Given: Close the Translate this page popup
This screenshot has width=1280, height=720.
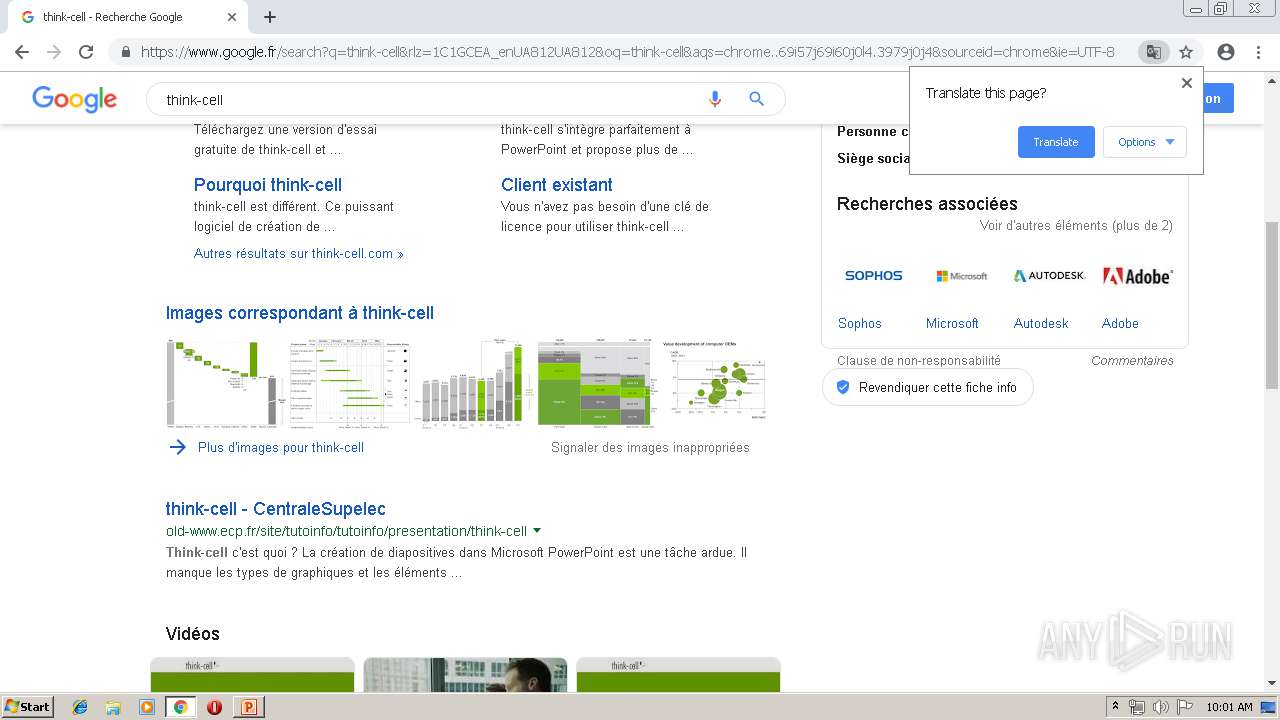Looking at the screenshot, I should coord(1187,83).
